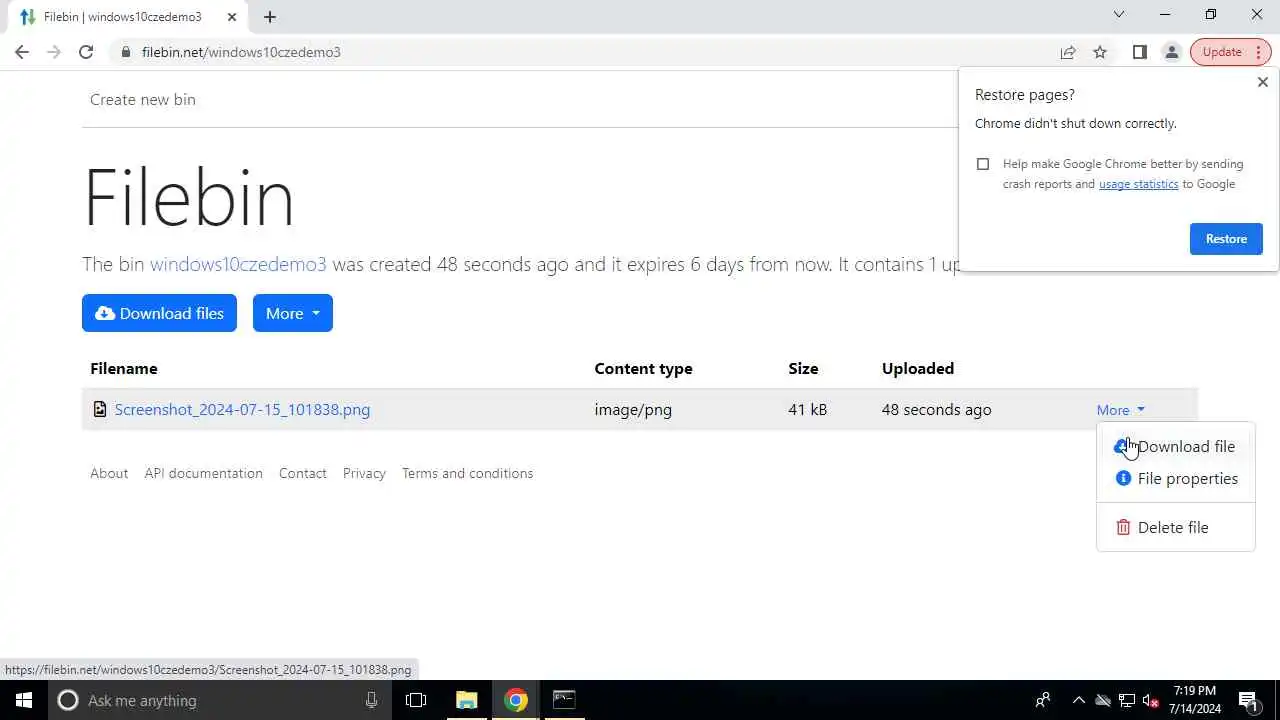The image size is (1280, 720).
Task: Close the Filebin browser tab
Action: (x=232, y=17)
